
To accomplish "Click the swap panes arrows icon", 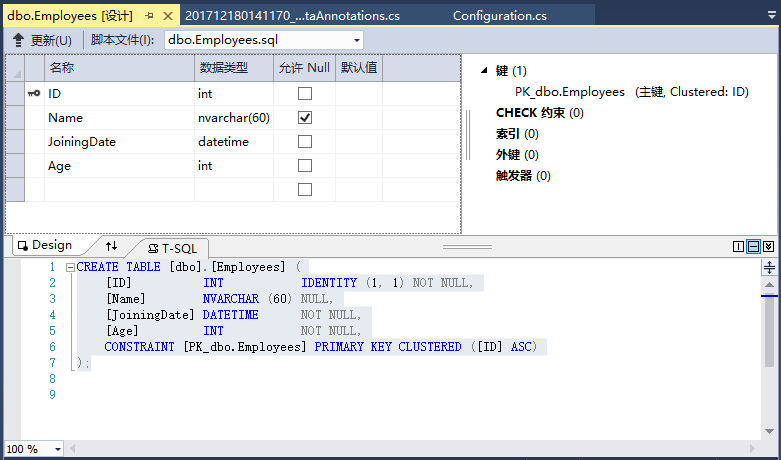I will click(x=111, y=246).
